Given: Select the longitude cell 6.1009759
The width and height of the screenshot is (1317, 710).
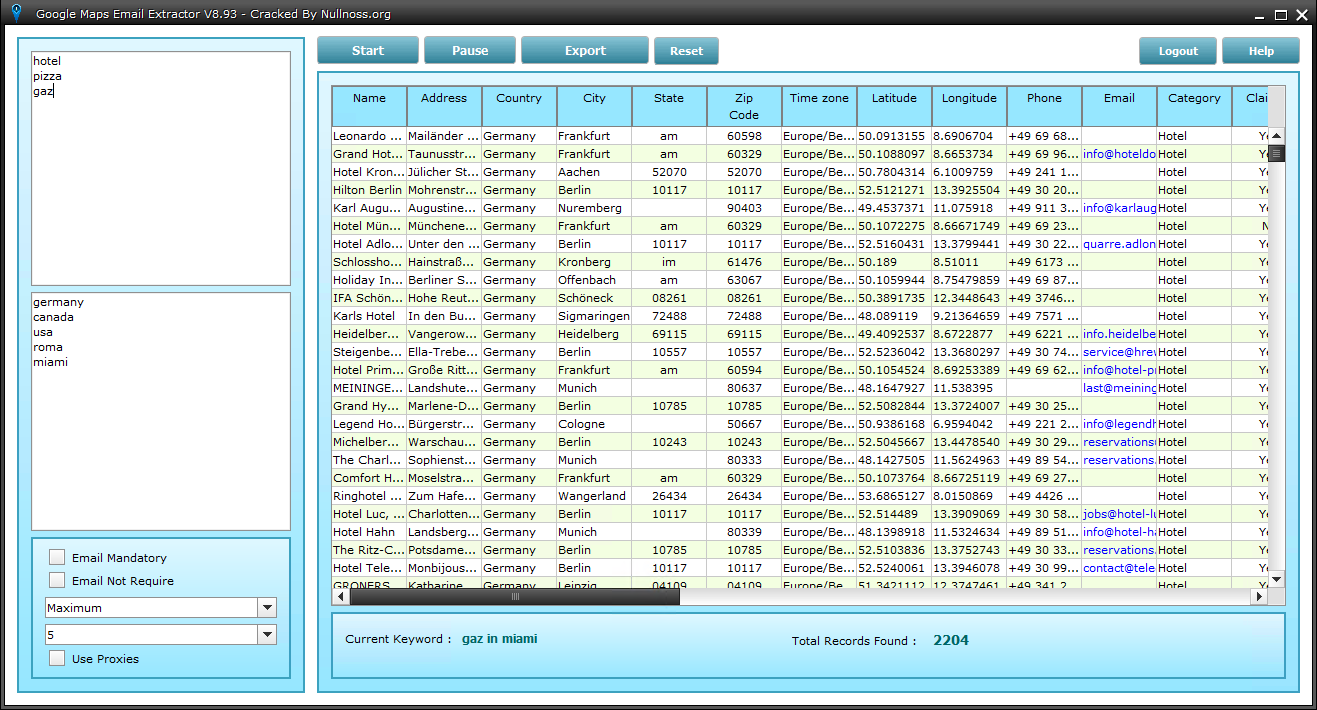Looking at the screenshot, I should pos(969,172).
